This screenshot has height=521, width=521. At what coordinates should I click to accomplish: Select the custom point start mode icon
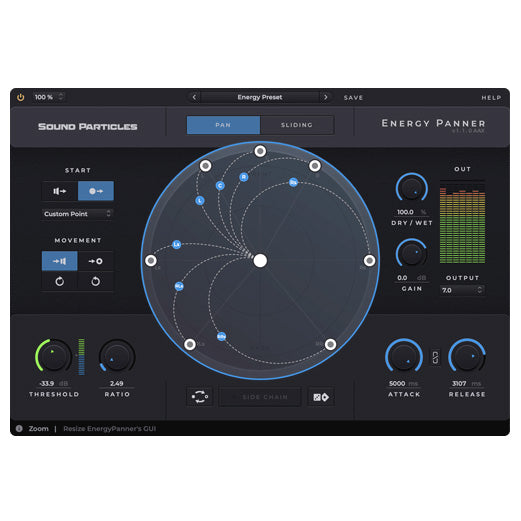coord(96,191)
